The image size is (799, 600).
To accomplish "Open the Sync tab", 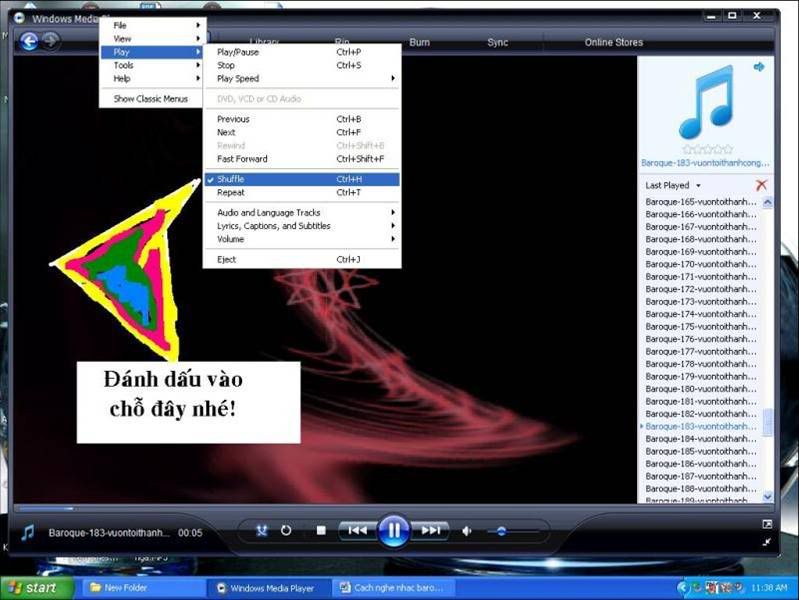I will point(497,42).
